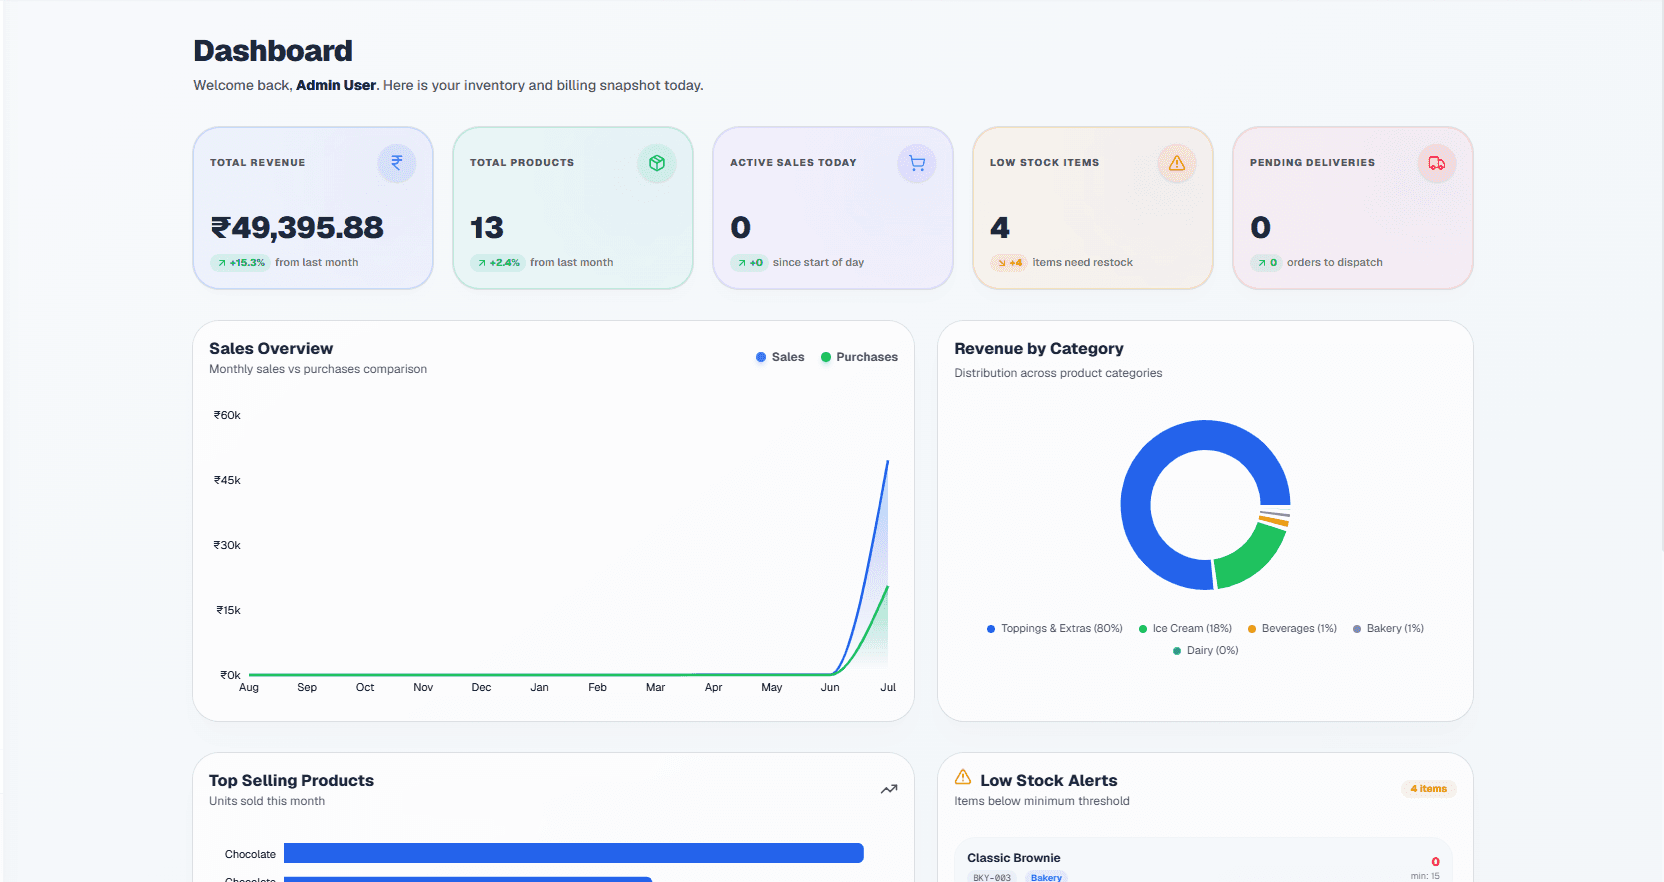Click 'orders to dispatch' text
The width and height of the screenshot is (1664, 882).
1335,263
